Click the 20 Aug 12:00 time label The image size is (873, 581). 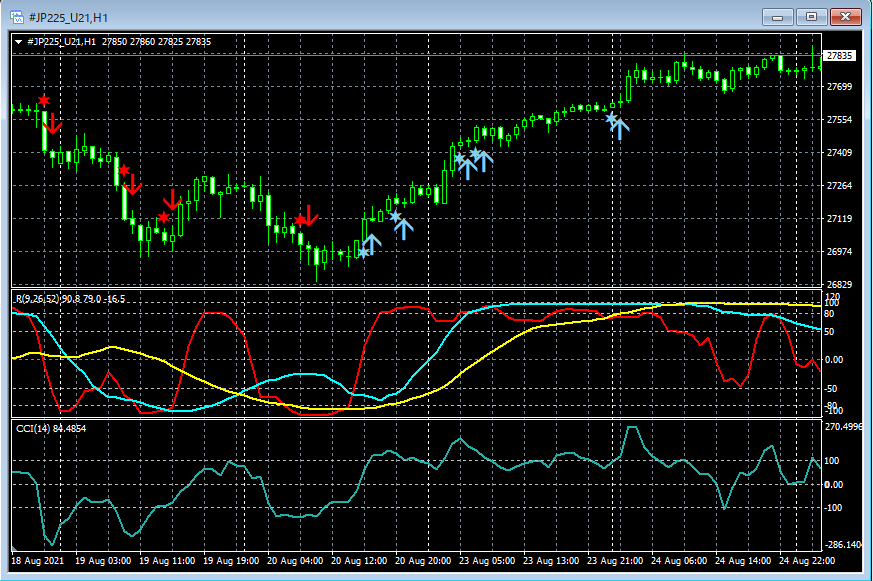358,561
